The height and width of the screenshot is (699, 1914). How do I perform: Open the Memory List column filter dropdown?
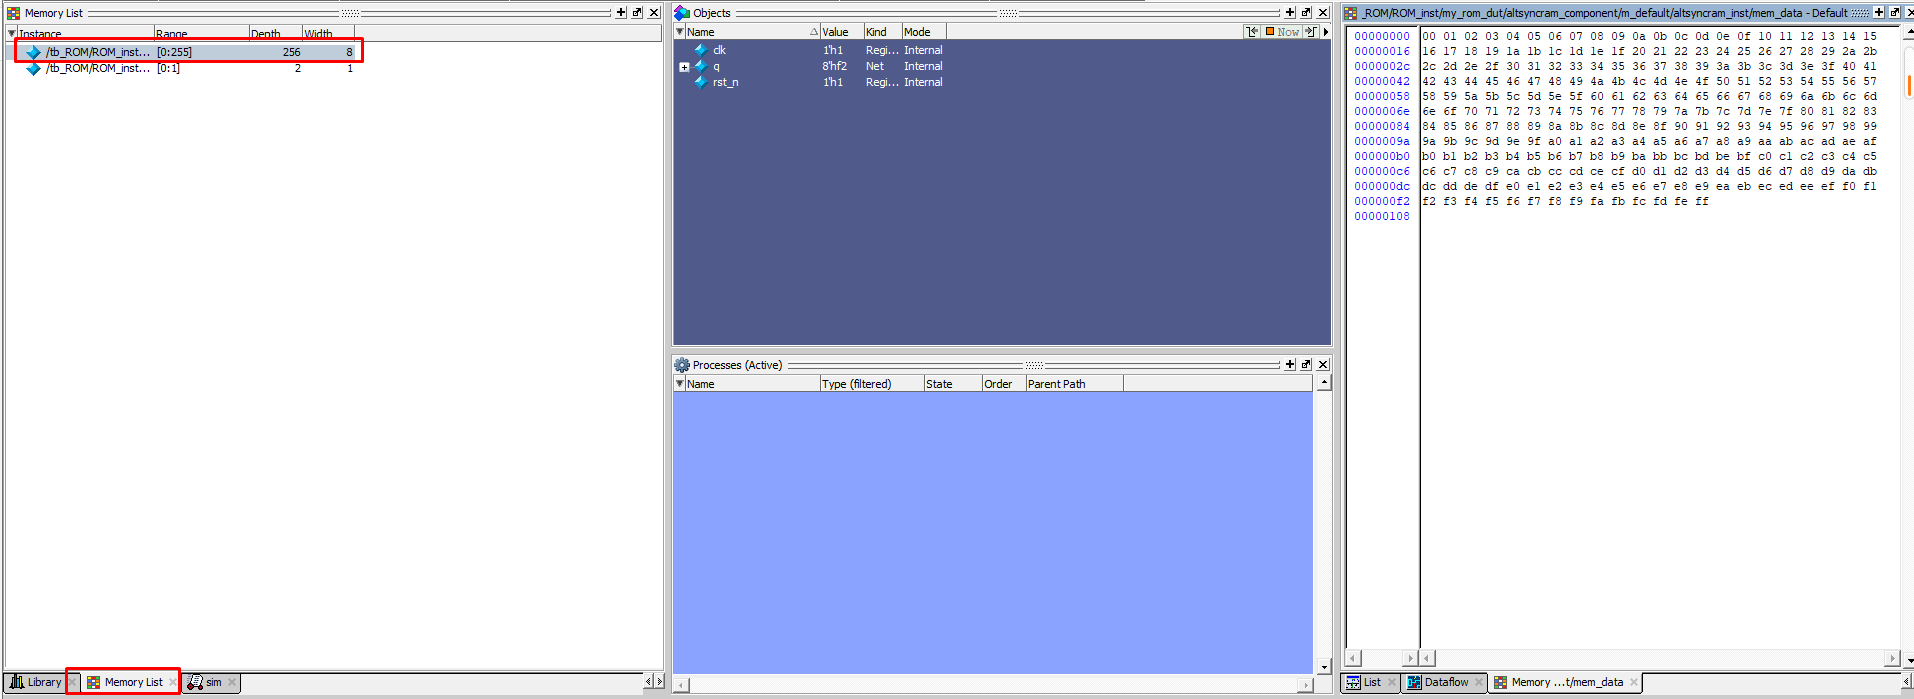11,33
